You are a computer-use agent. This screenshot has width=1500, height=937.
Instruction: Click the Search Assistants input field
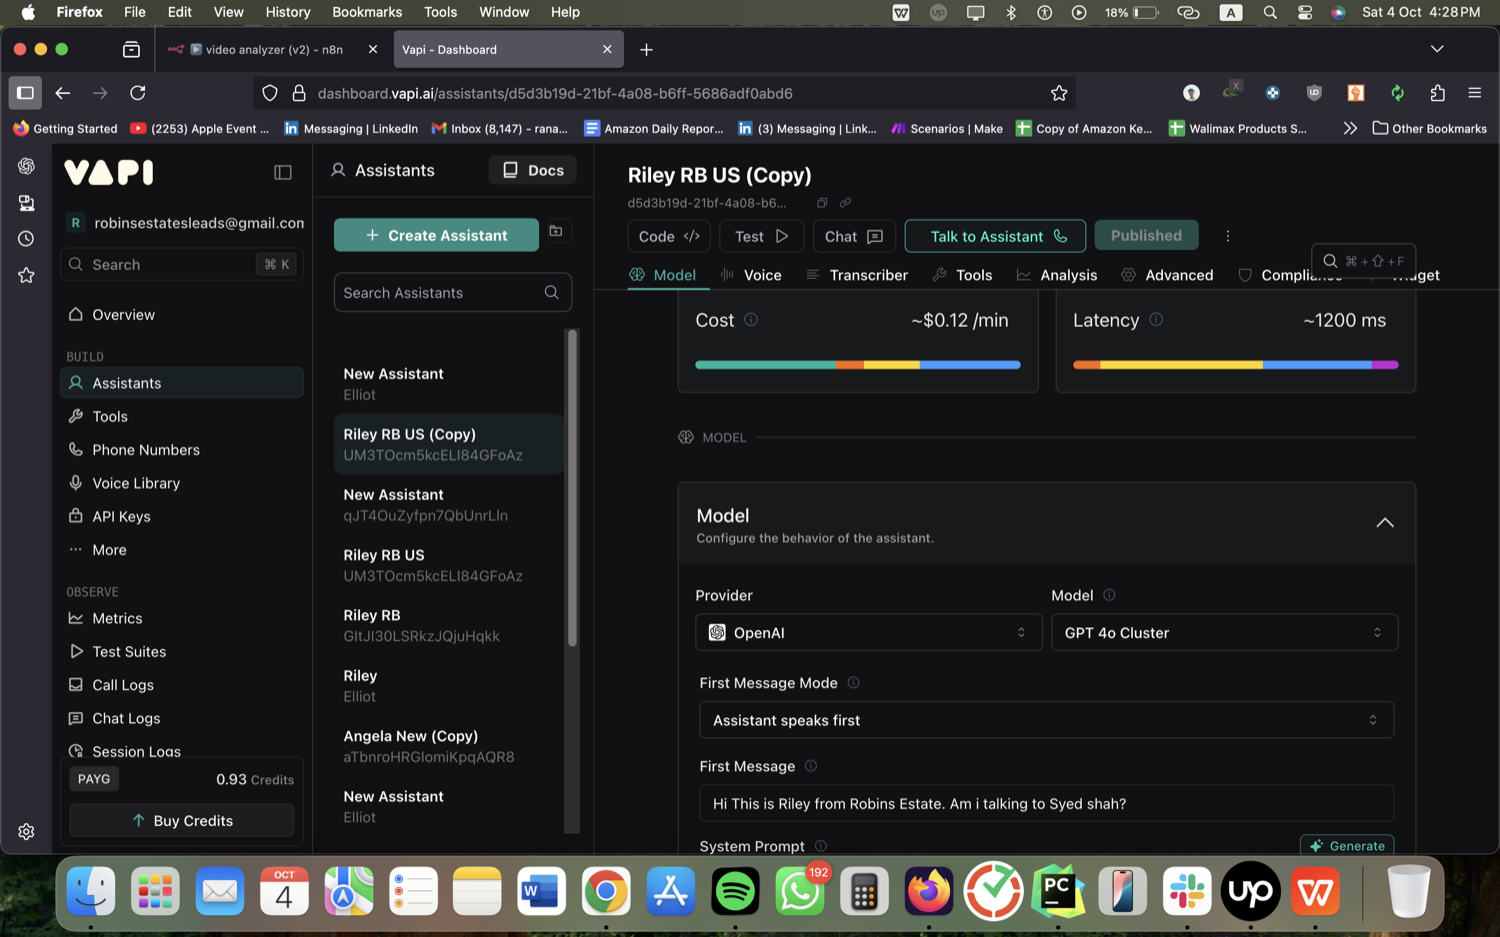[x=453, y=293]
